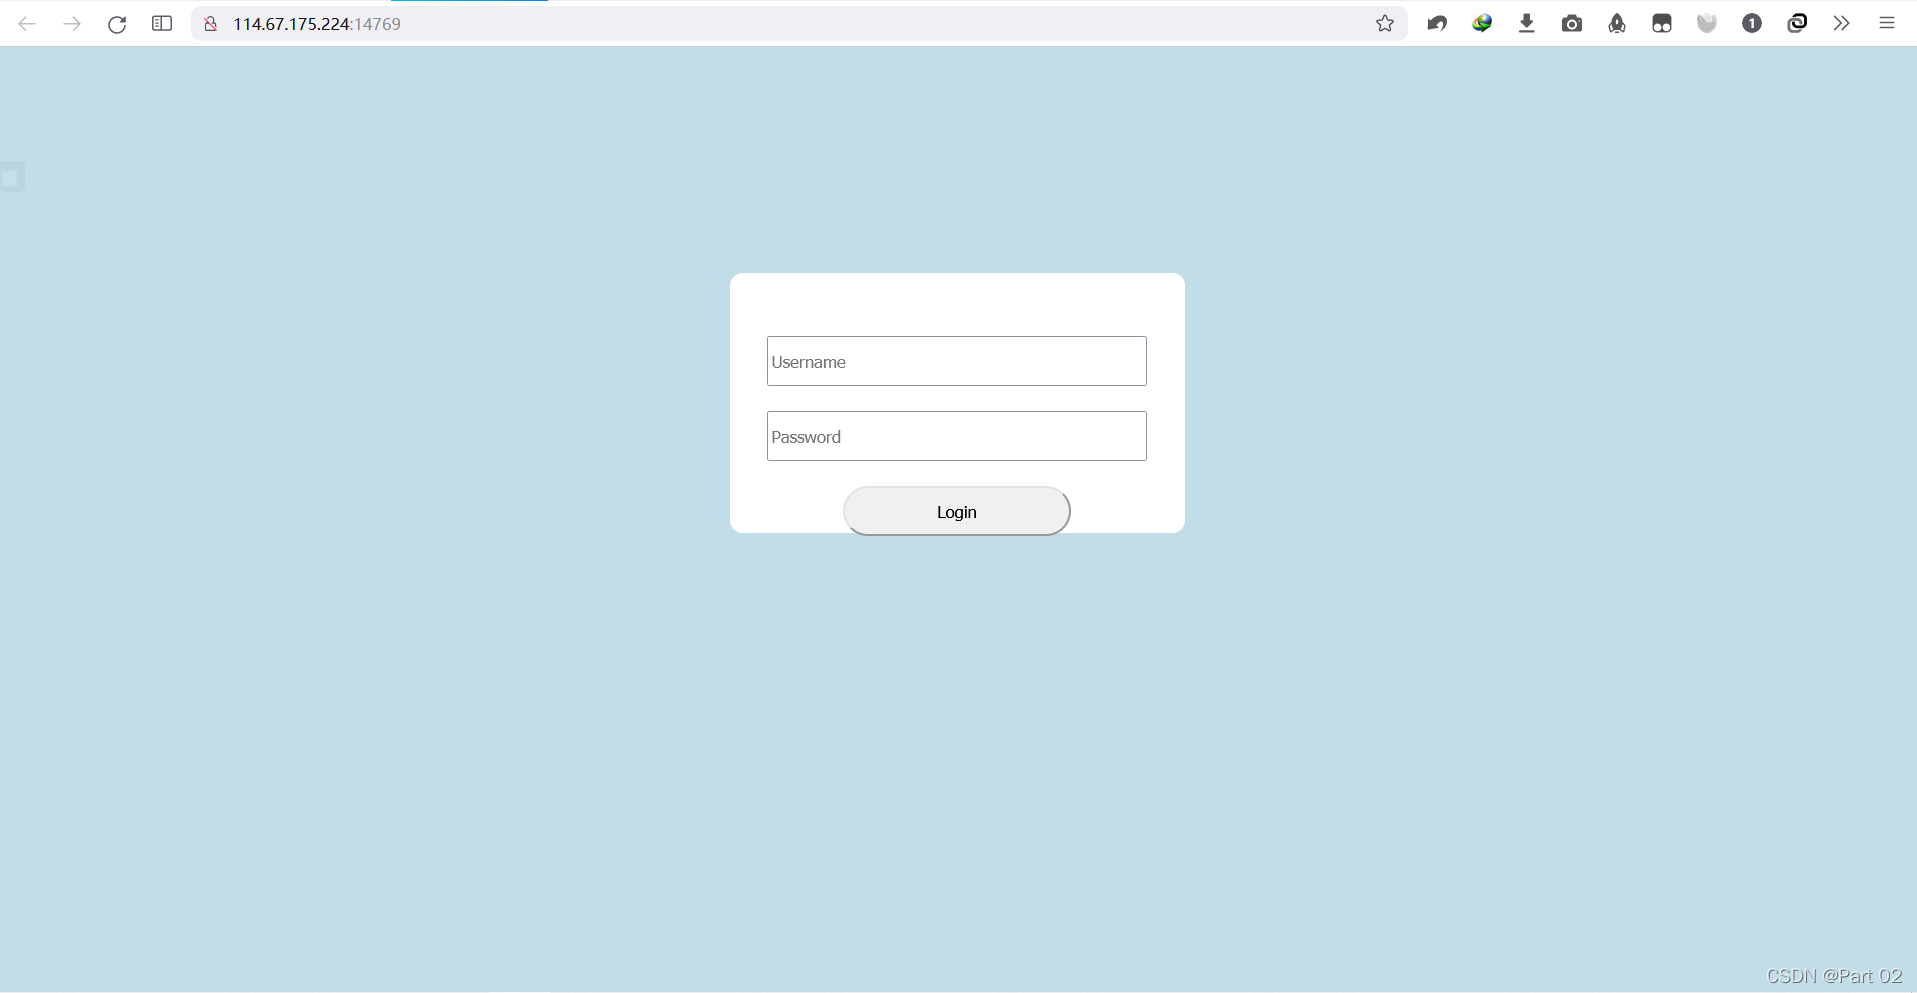Reload the current page
1917x993 pixels.
117,23
